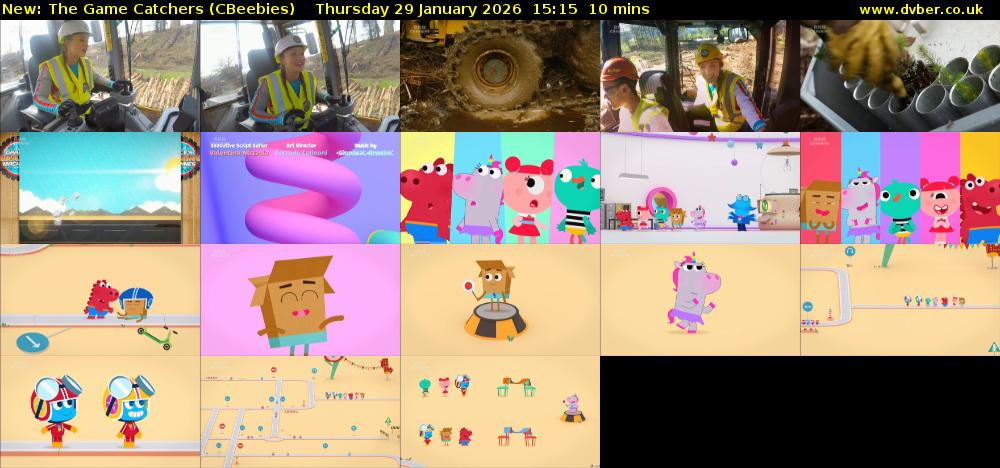Click the duration text '10 mins'
The image size is (1000, 468).
[619, 9]
